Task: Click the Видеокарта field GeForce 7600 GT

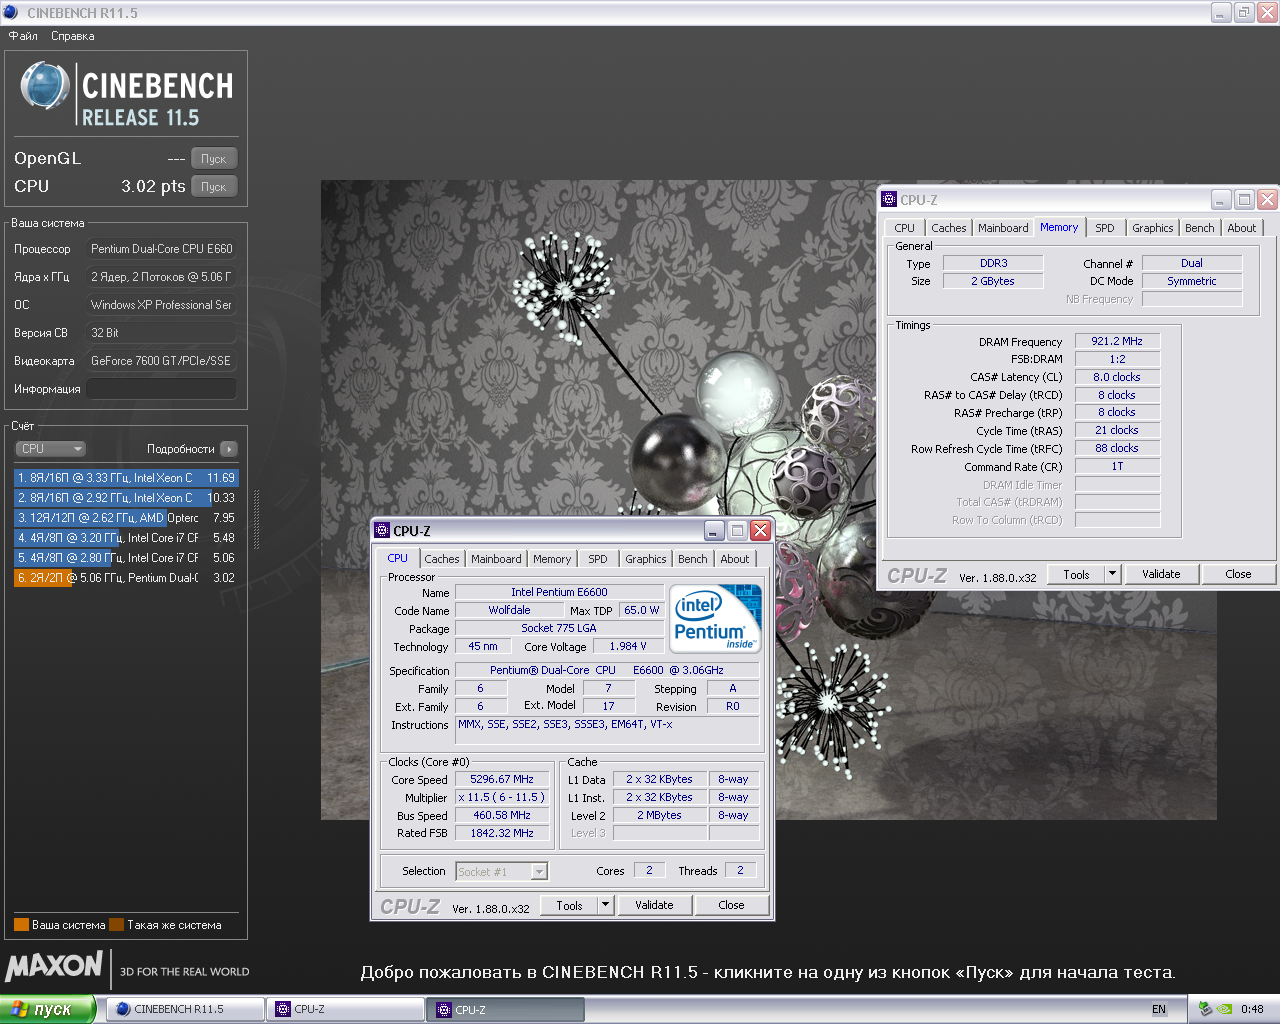Action: pyautogui.click(x=161, y=361)
